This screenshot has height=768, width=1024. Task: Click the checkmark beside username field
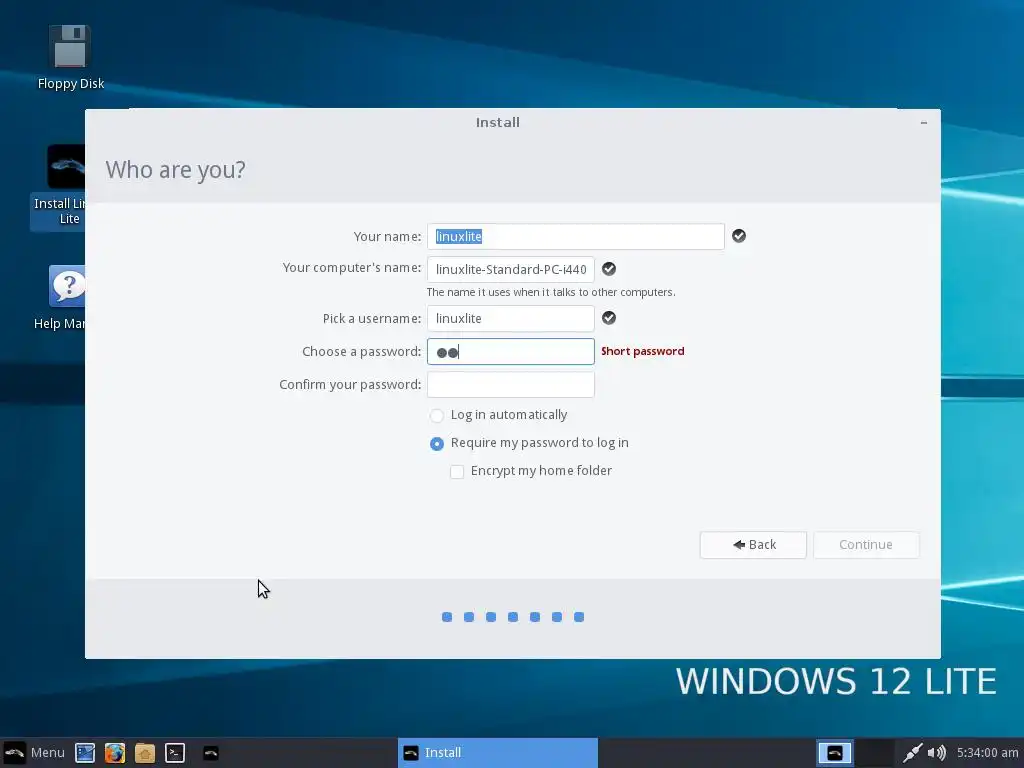(x=609, y=317)
